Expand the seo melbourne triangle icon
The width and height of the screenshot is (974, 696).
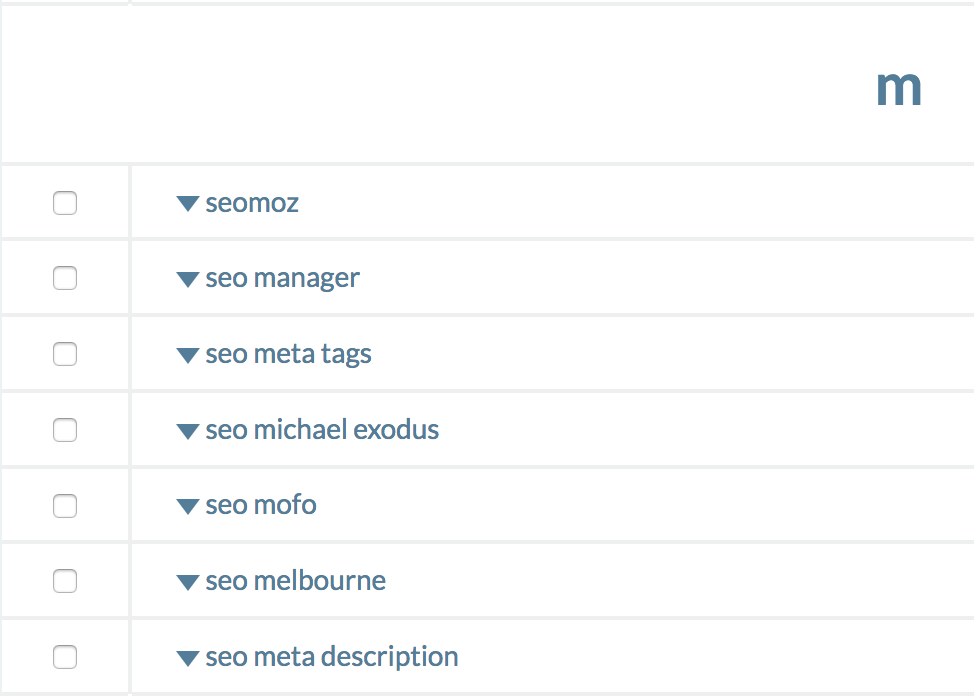(x=188, y=582)
